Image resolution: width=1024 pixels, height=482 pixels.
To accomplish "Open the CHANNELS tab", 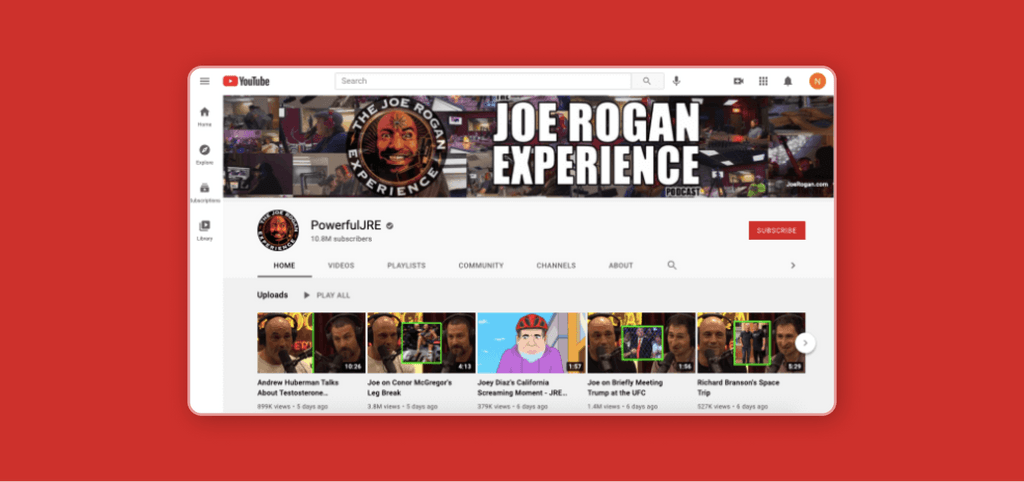I will pos(556,266).
